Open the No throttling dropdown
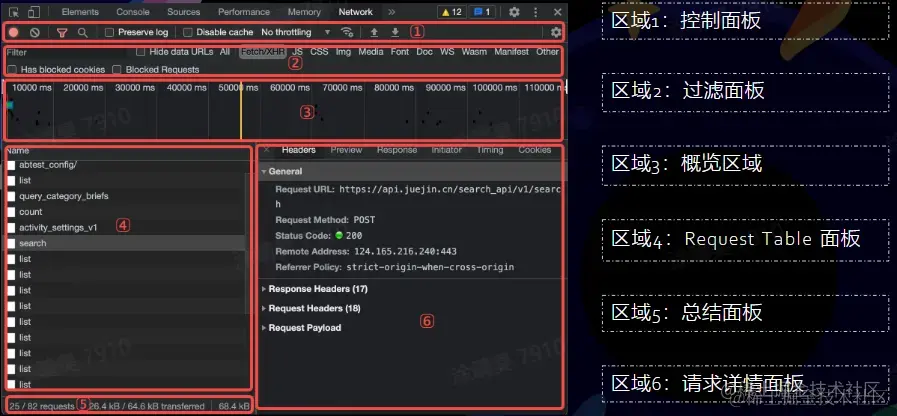This screenshot has width=897, height=416. [296, 32]
